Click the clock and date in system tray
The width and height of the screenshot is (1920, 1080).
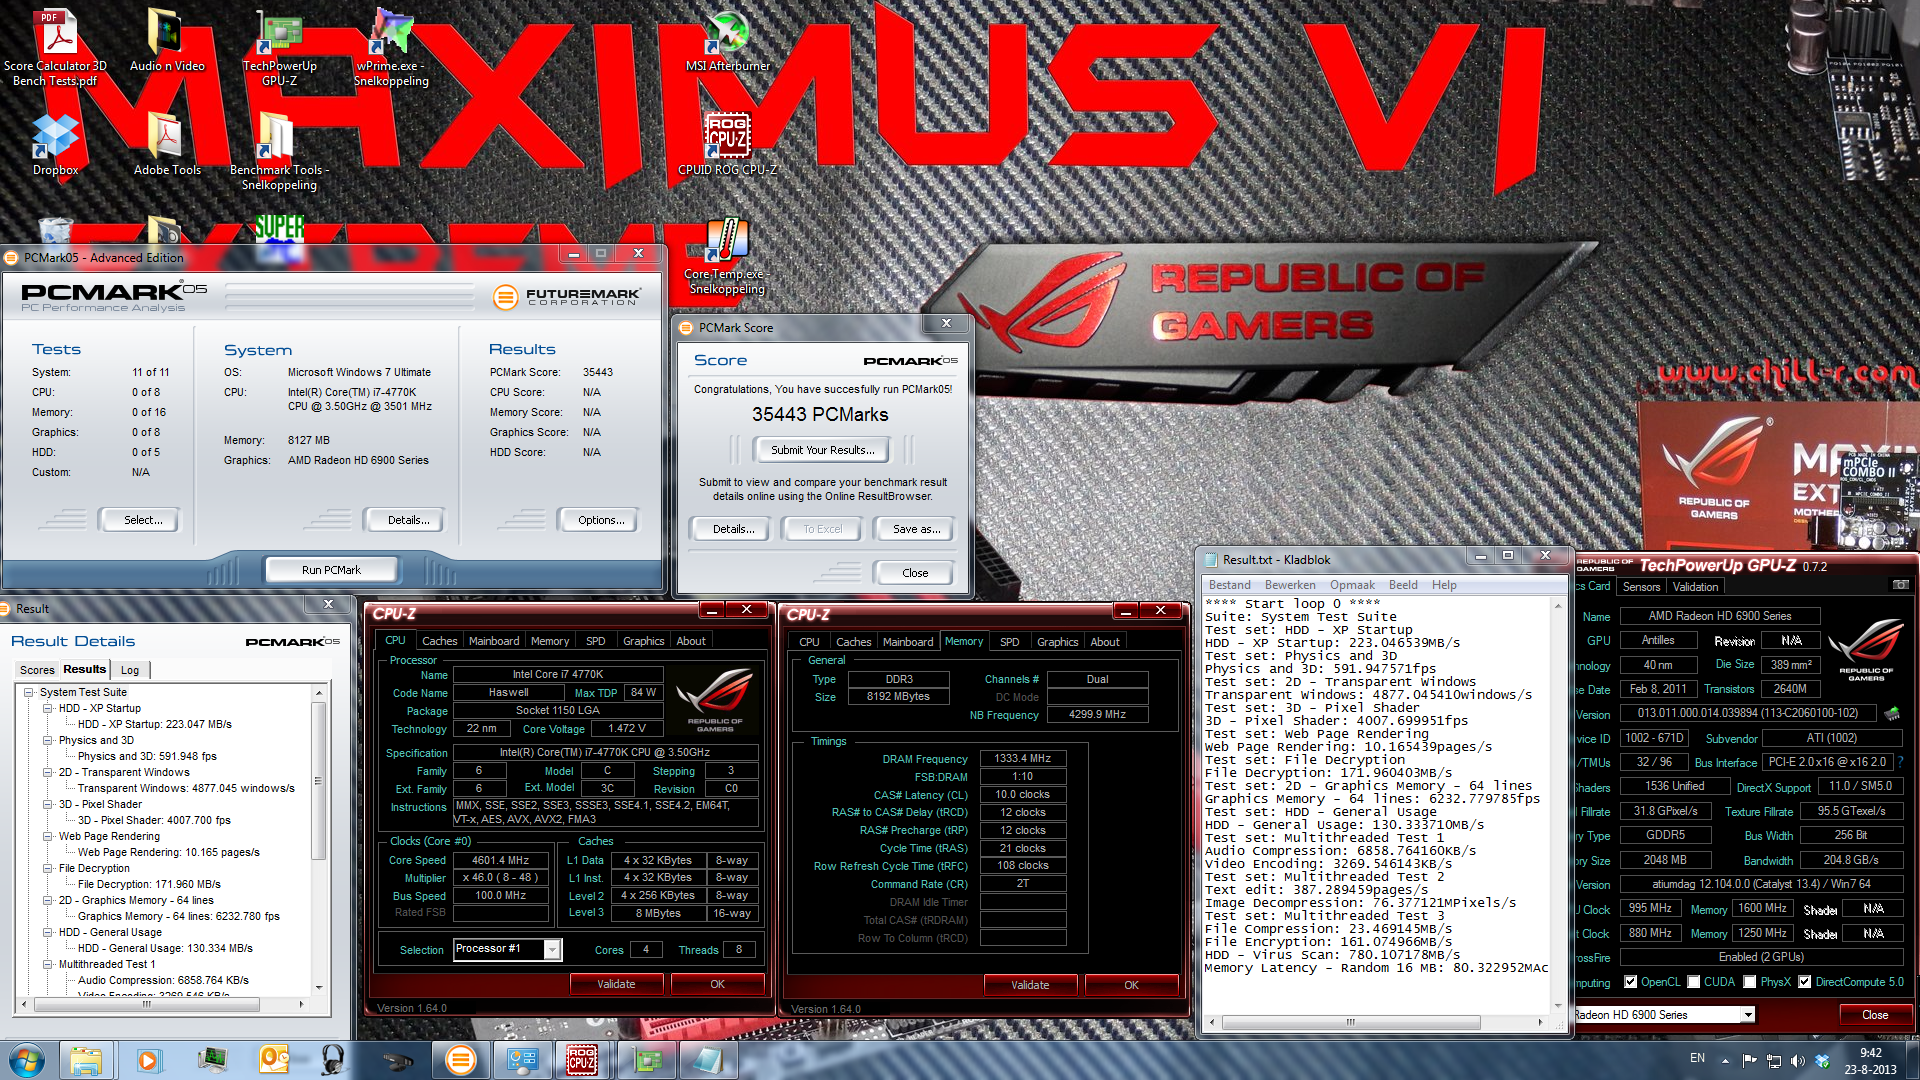1870,1061
